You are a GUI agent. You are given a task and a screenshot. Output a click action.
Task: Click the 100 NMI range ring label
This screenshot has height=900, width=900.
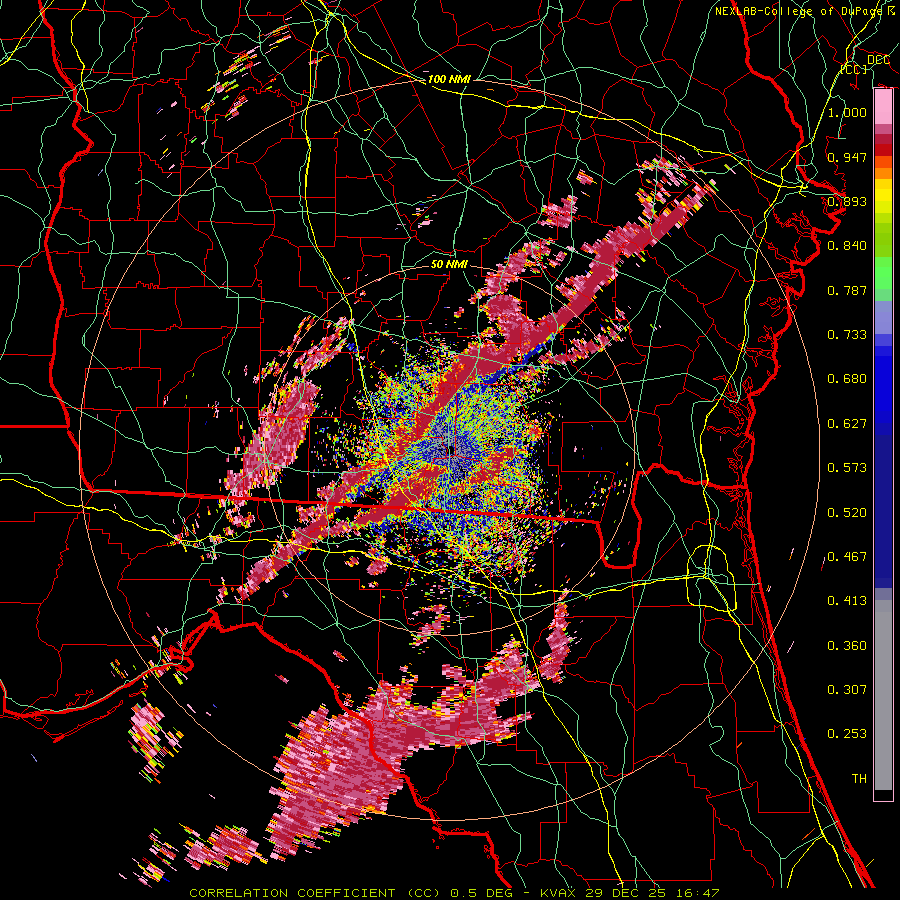point(449,79)
